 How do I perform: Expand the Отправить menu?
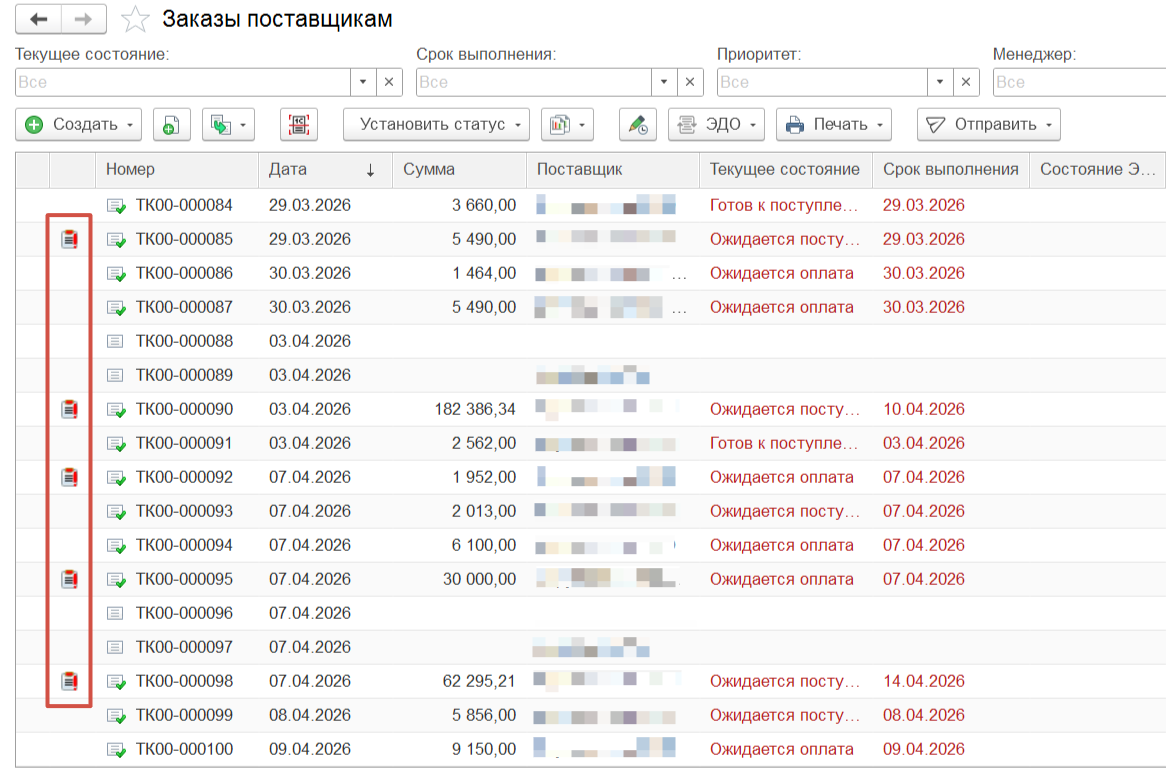tap(1049, 125)
